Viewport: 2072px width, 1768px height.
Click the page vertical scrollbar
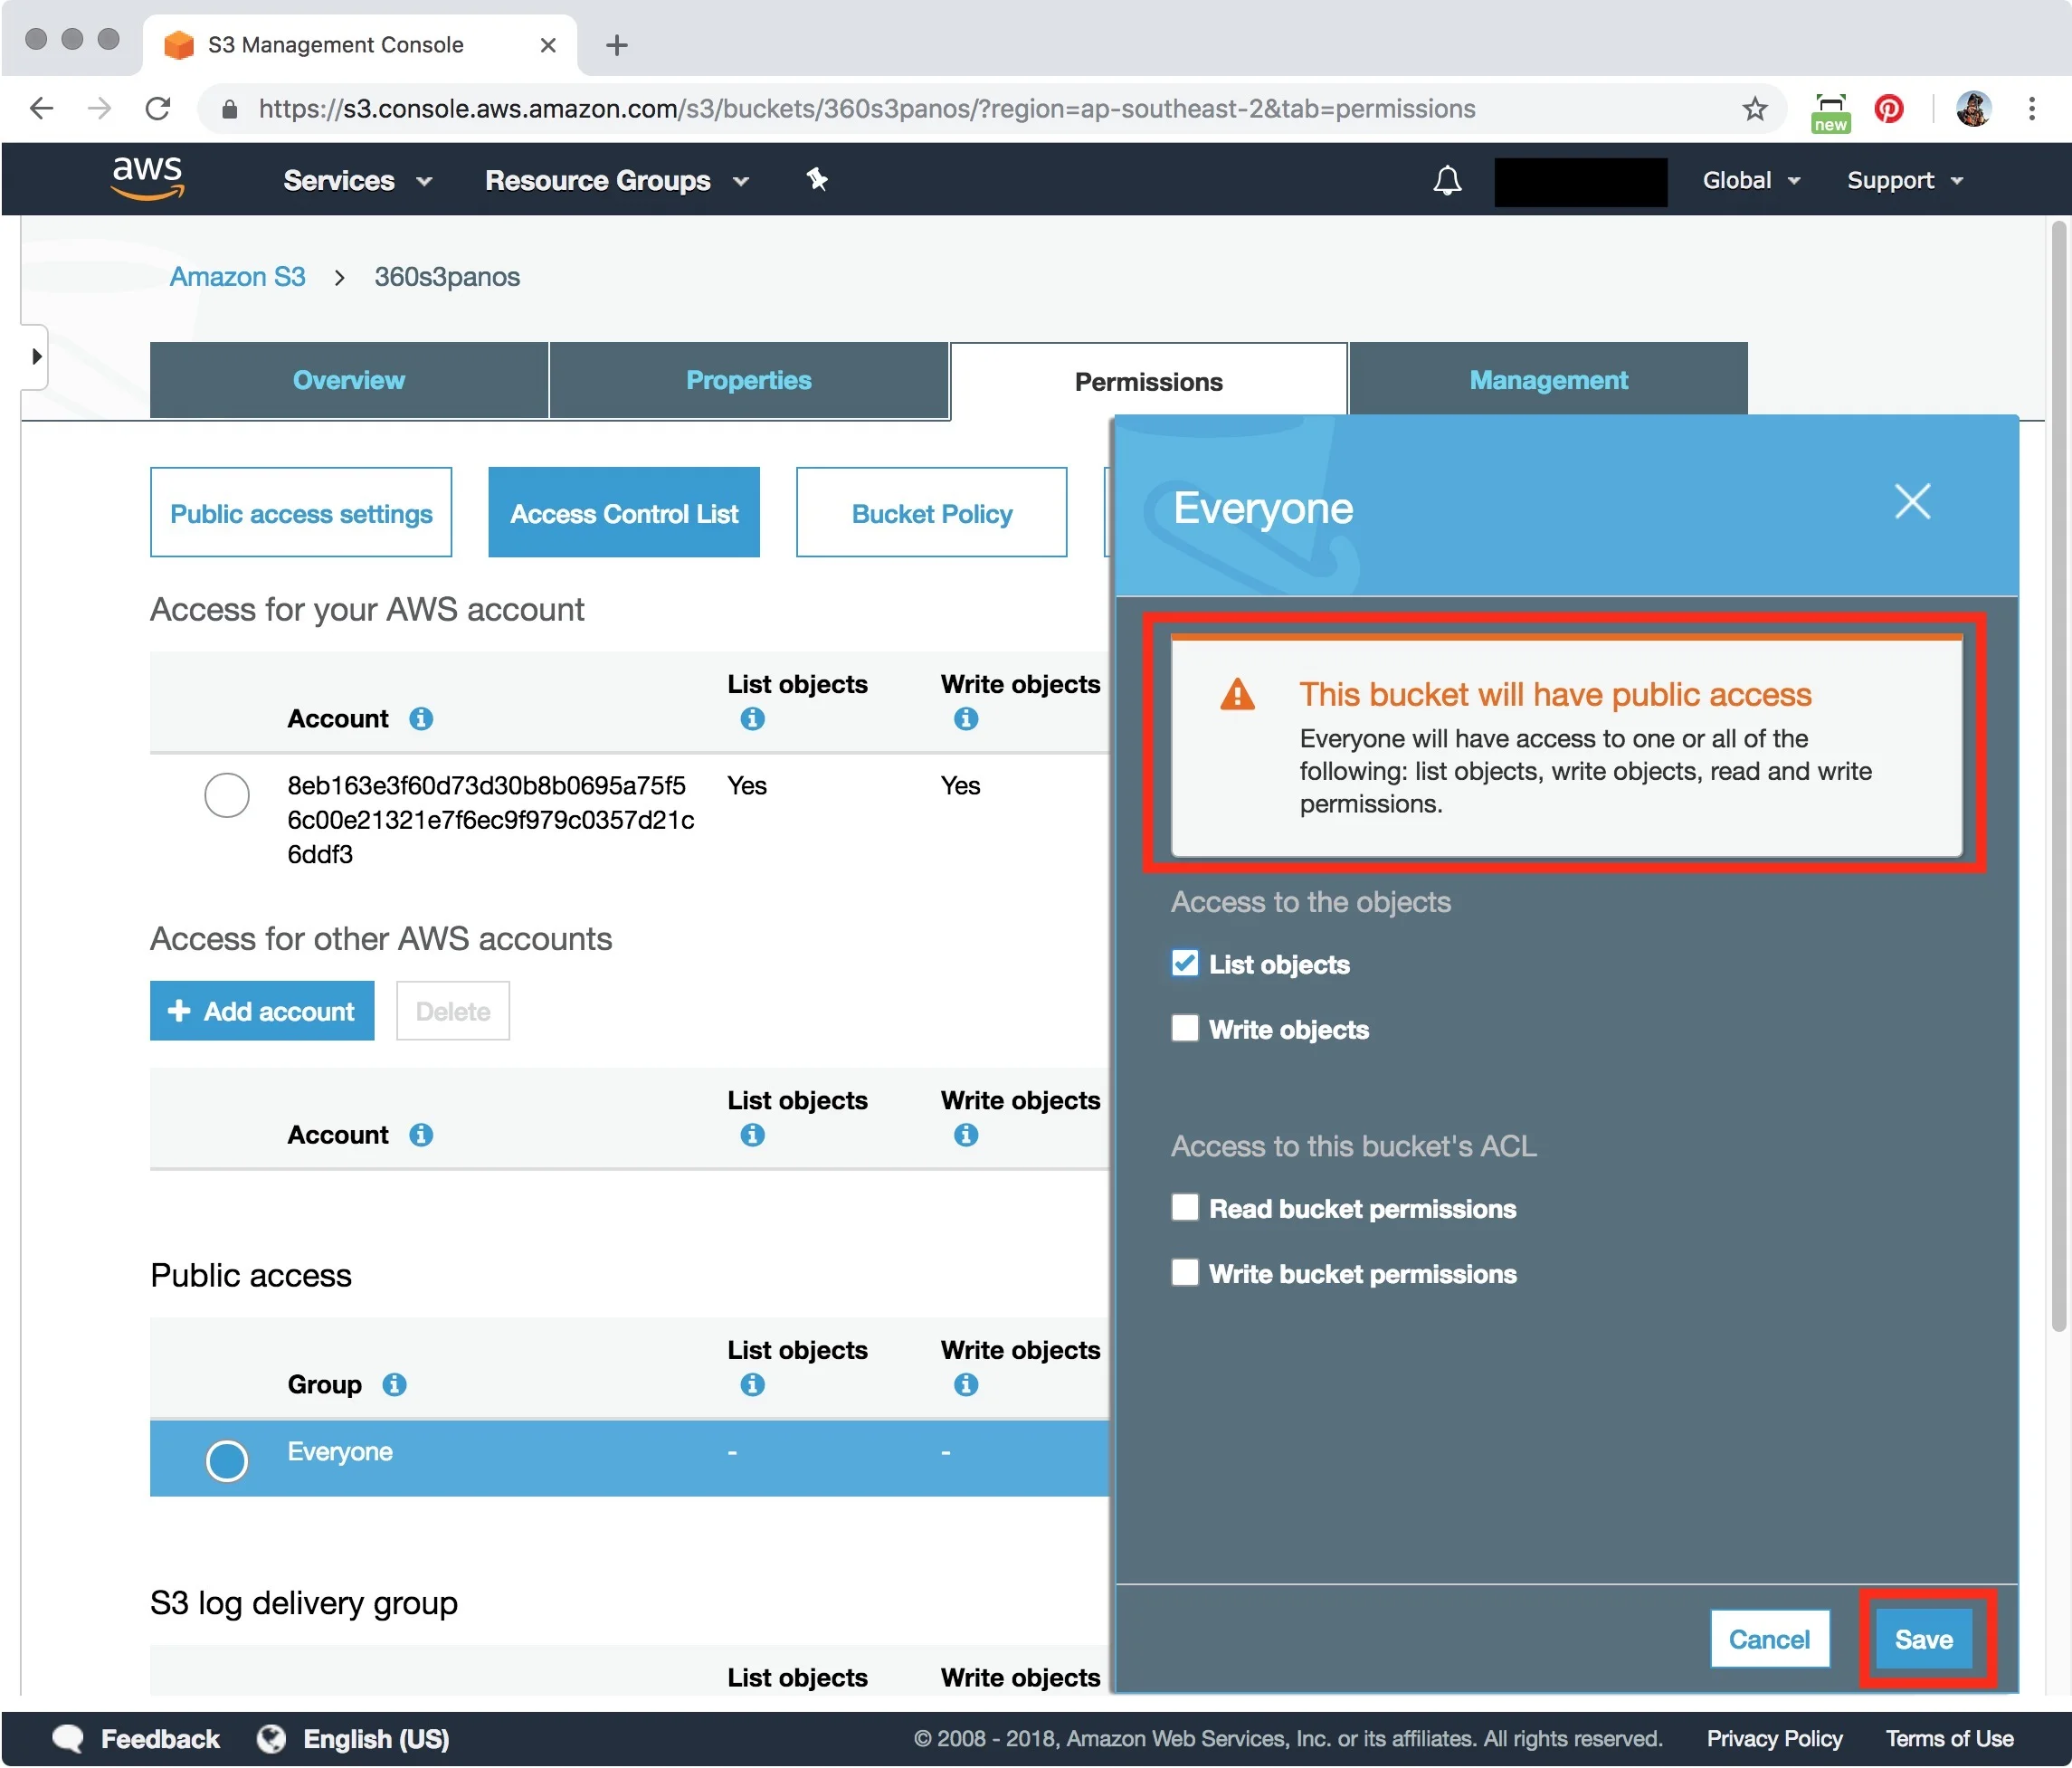pyautogui.click(x=2058, y=777)
